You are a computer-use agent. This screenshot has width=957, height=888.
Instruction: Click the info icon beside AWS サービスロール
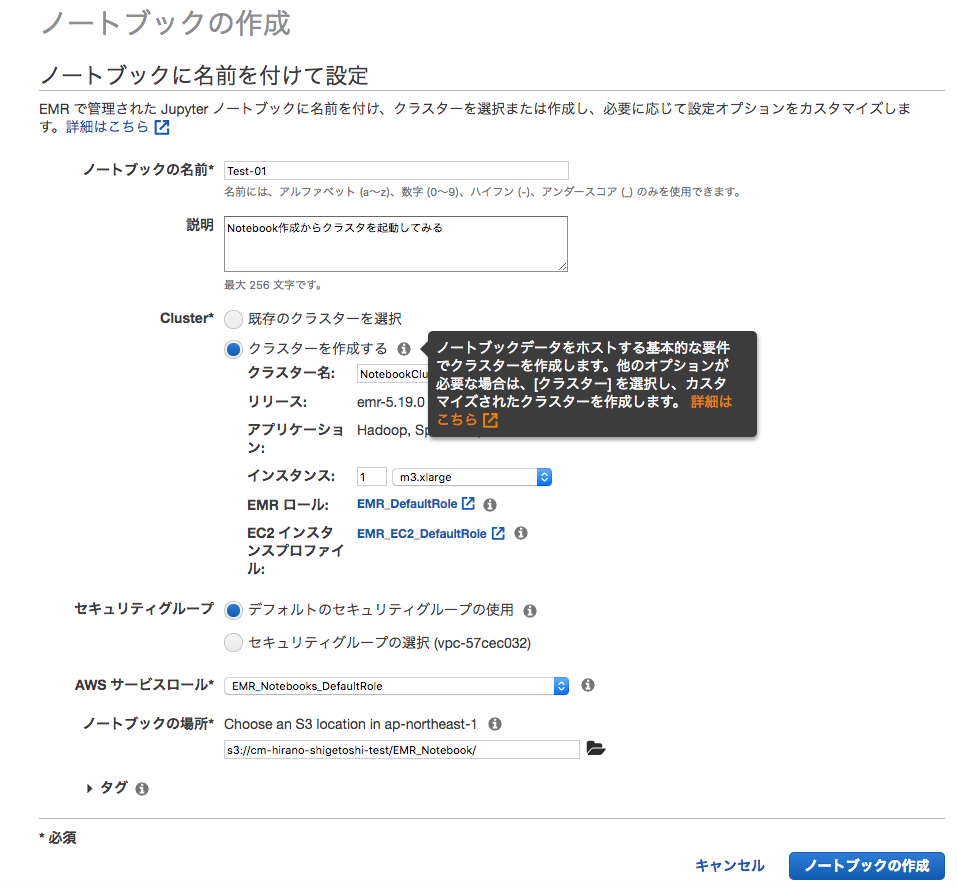point(587,685)
